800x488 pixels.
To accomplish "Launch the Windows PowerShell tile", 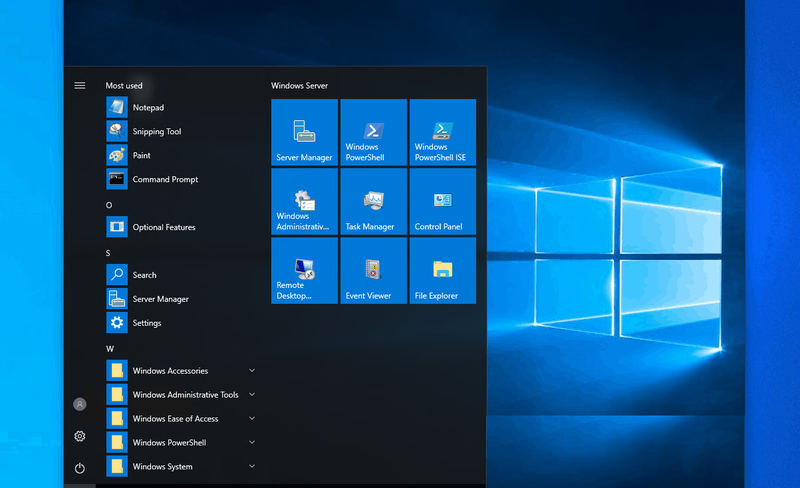I will [373, 132].
